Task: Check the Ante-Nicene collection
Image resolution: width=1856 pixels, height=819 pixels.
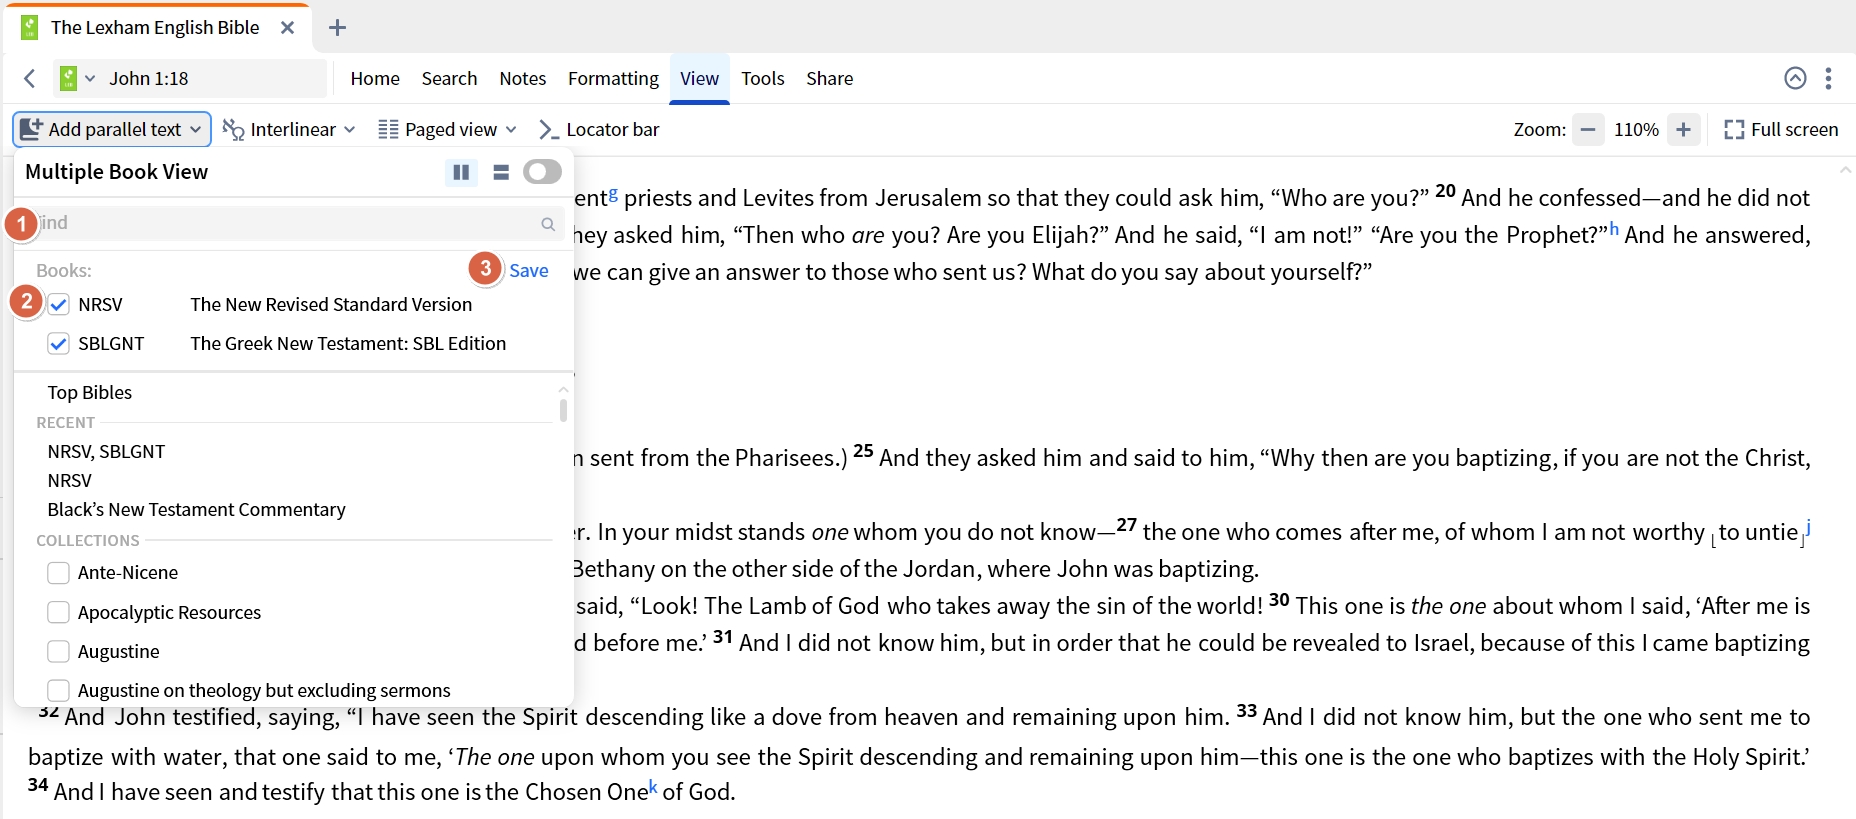Action: [59, 573]
